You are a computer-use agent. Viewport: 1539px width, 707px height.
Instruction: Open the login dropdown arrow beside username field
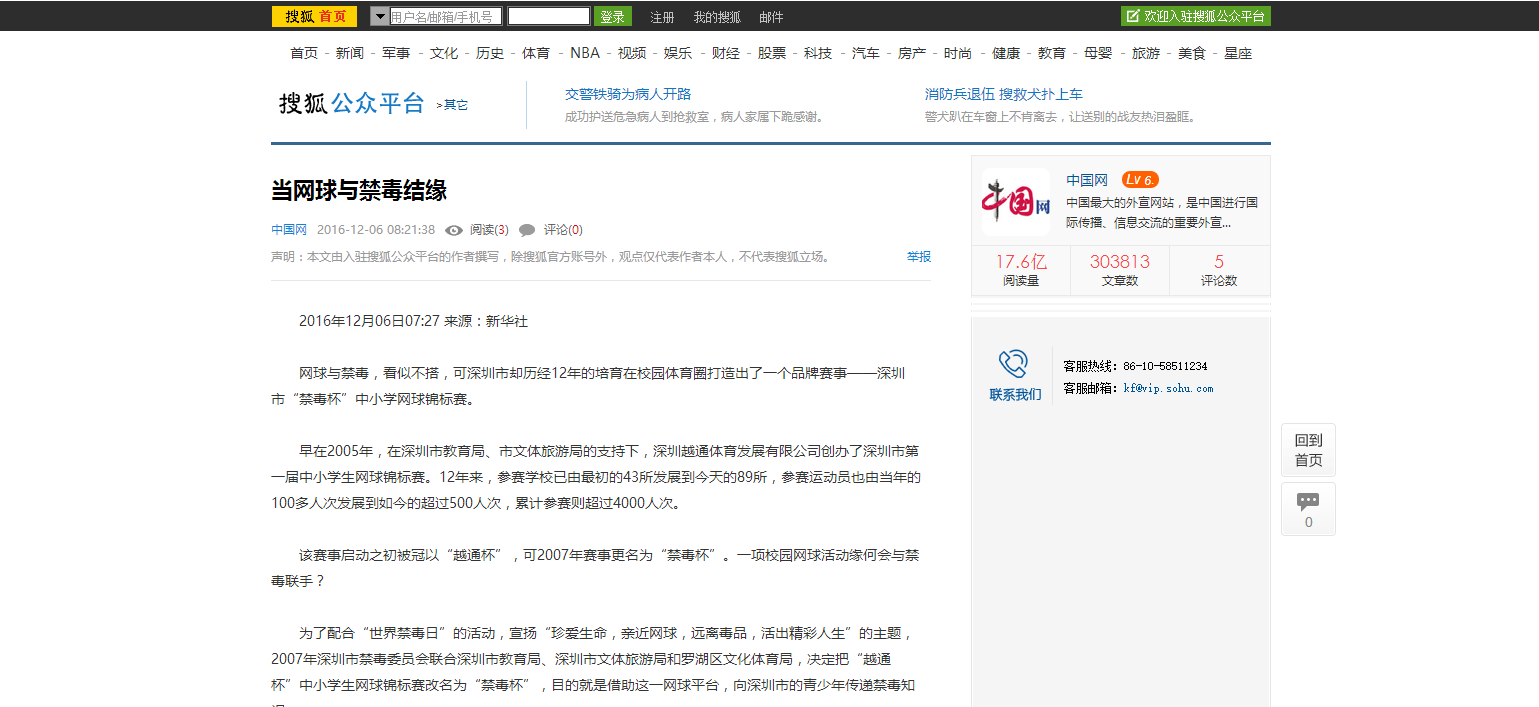click(x=379, y=16)
